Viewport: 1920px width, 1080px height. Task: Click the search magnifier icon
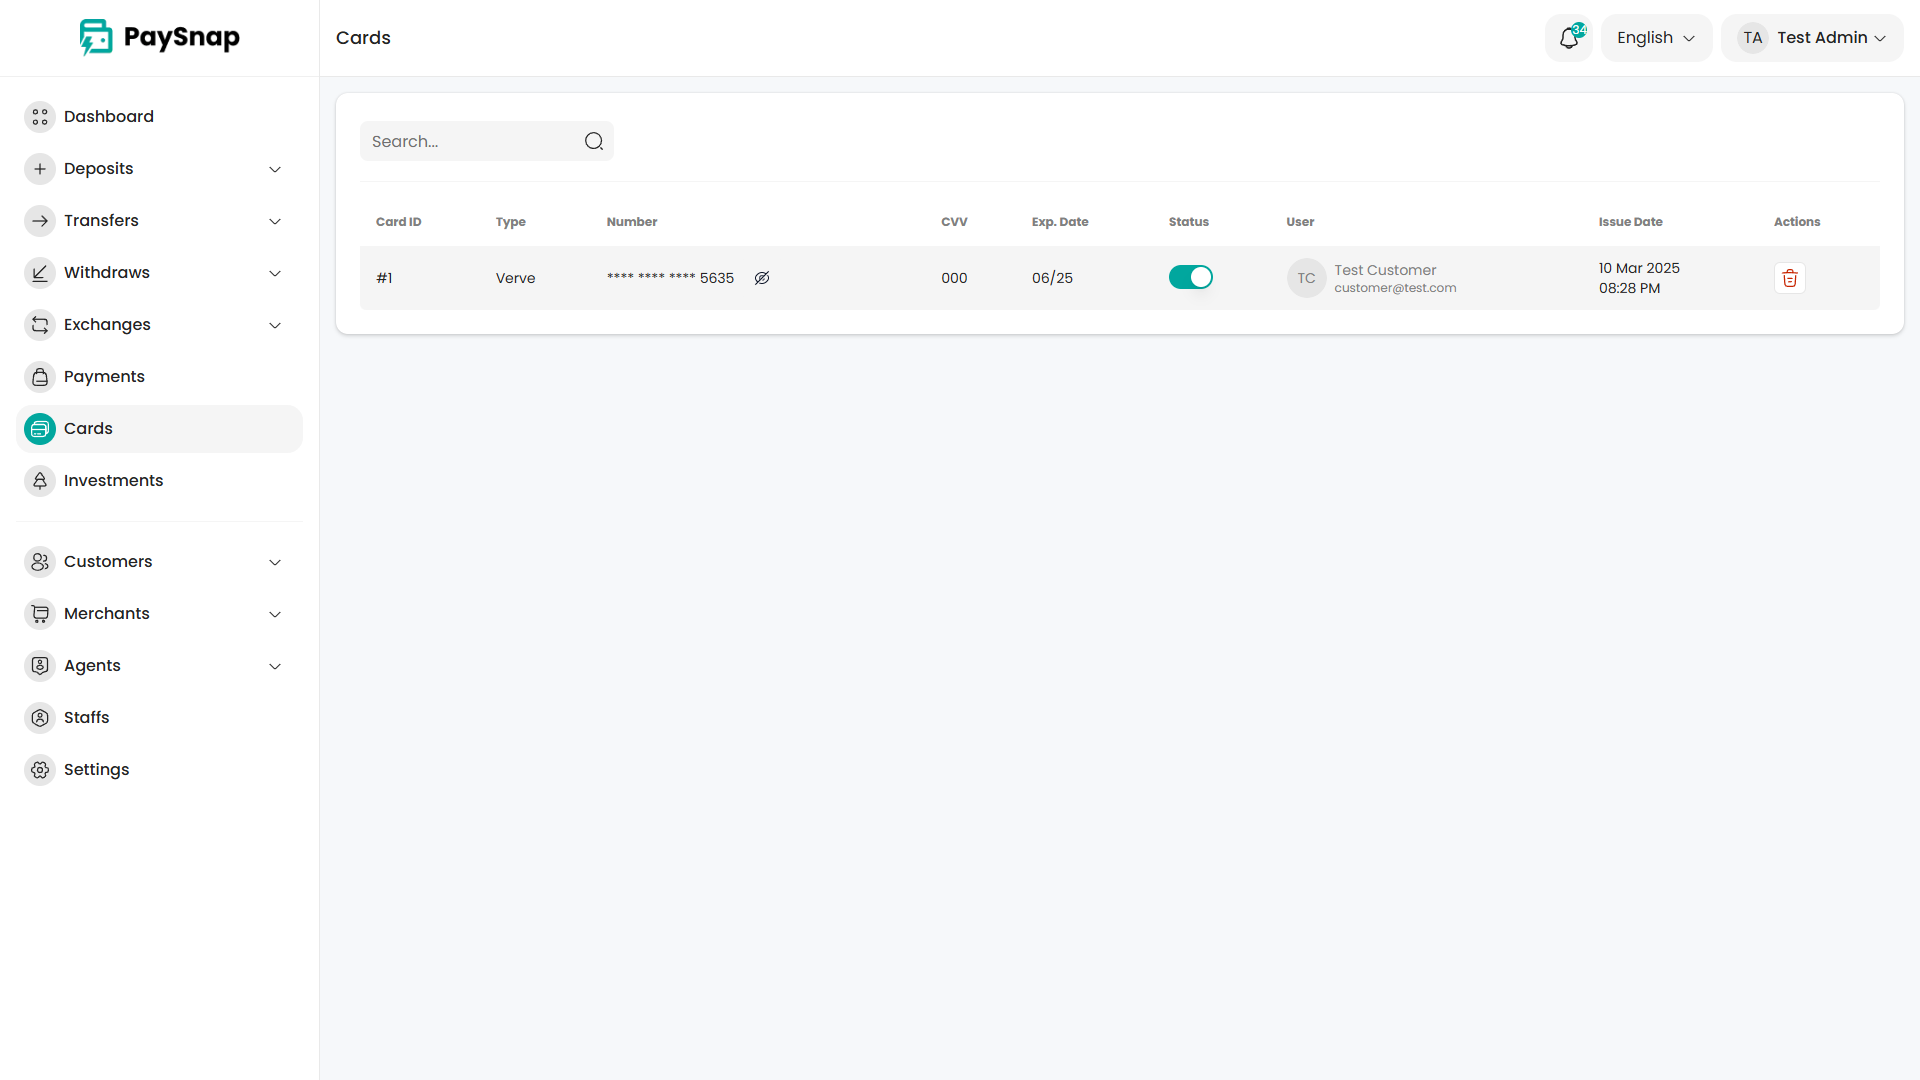594,141
